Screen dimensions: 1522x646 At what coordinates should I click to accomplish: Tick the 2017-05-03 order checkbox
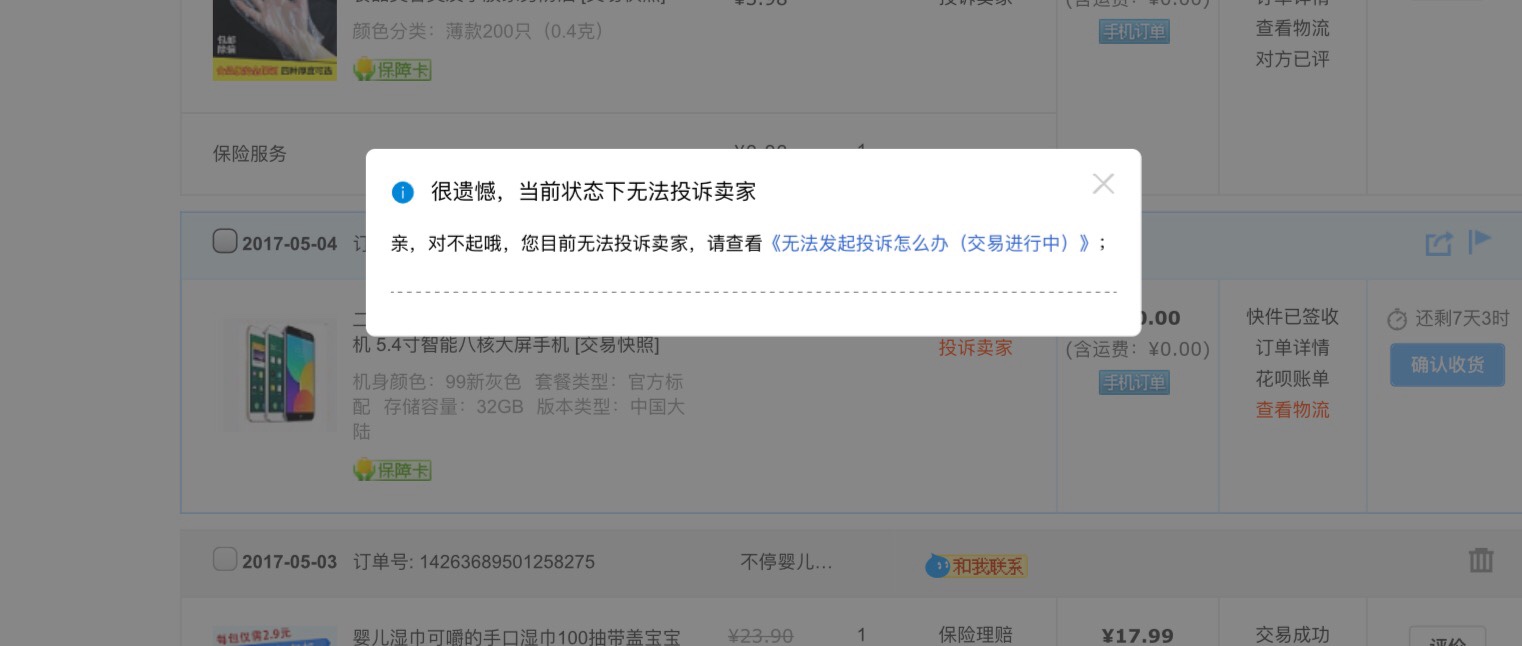[x=225, y=559]
